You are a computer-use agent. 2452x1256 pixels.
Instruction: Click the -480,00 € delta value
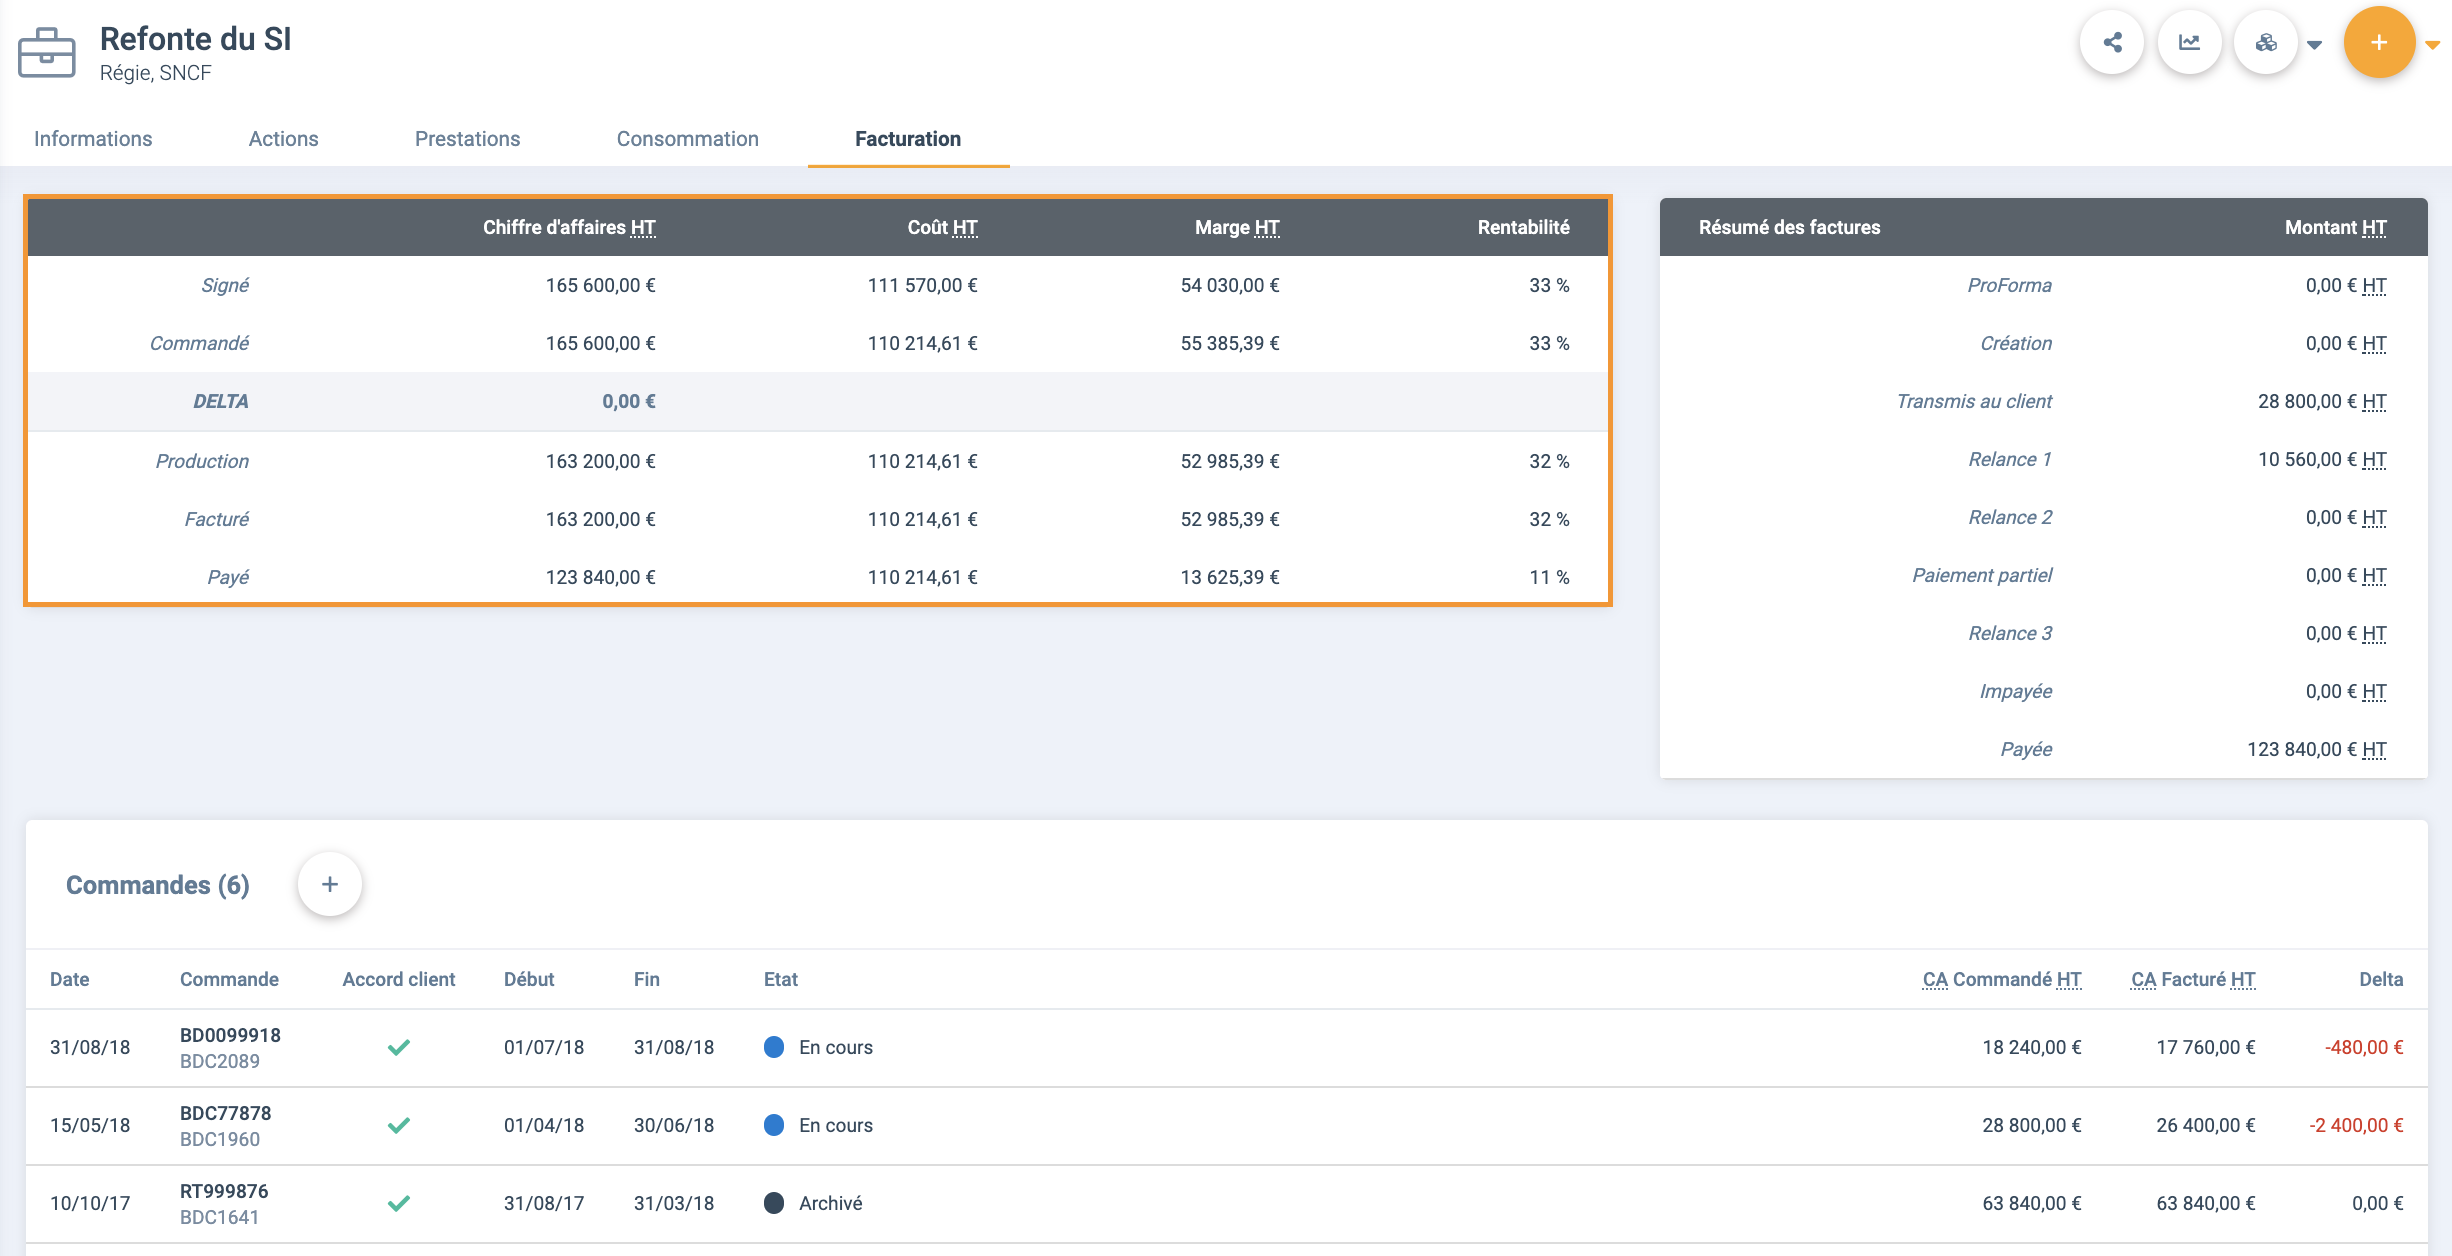[2364, 1047]
